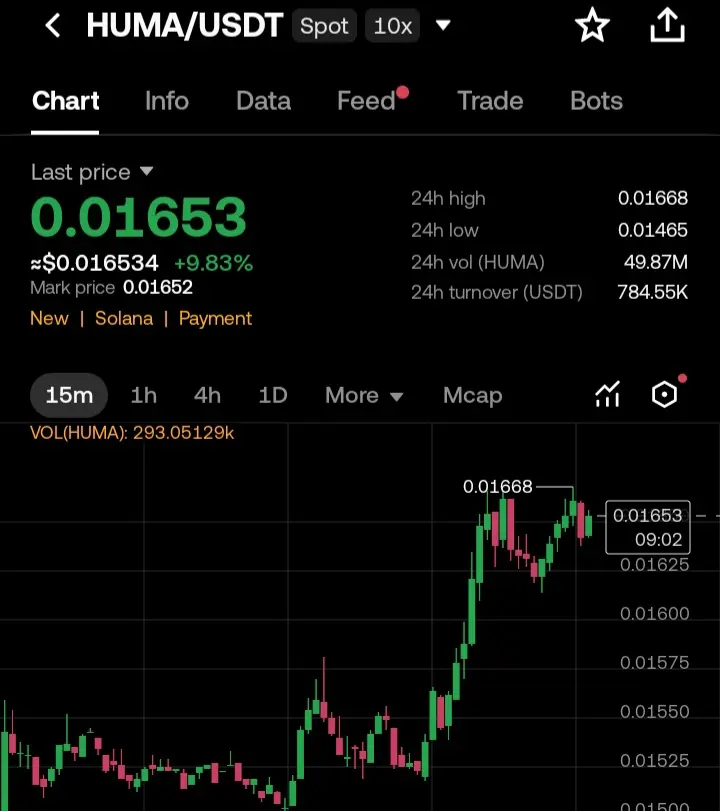Select the 15m timeframe
This screenshot has width=720, height=811.
(69, 395)
